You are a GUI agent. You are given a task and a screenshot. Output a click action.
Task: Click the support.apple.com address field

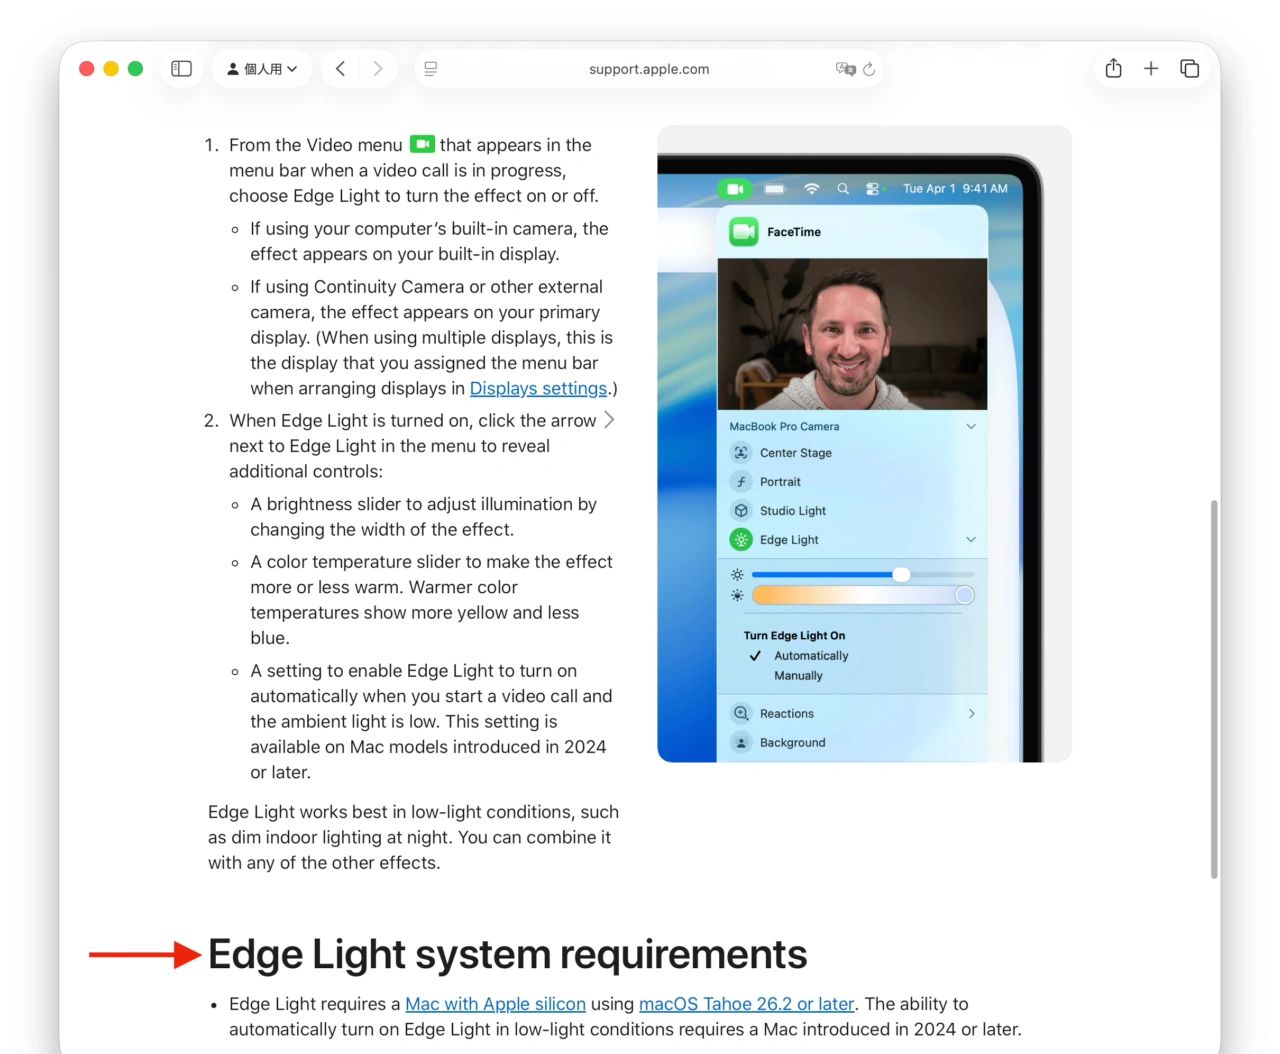pyautogui.click(x=649, y=69)
